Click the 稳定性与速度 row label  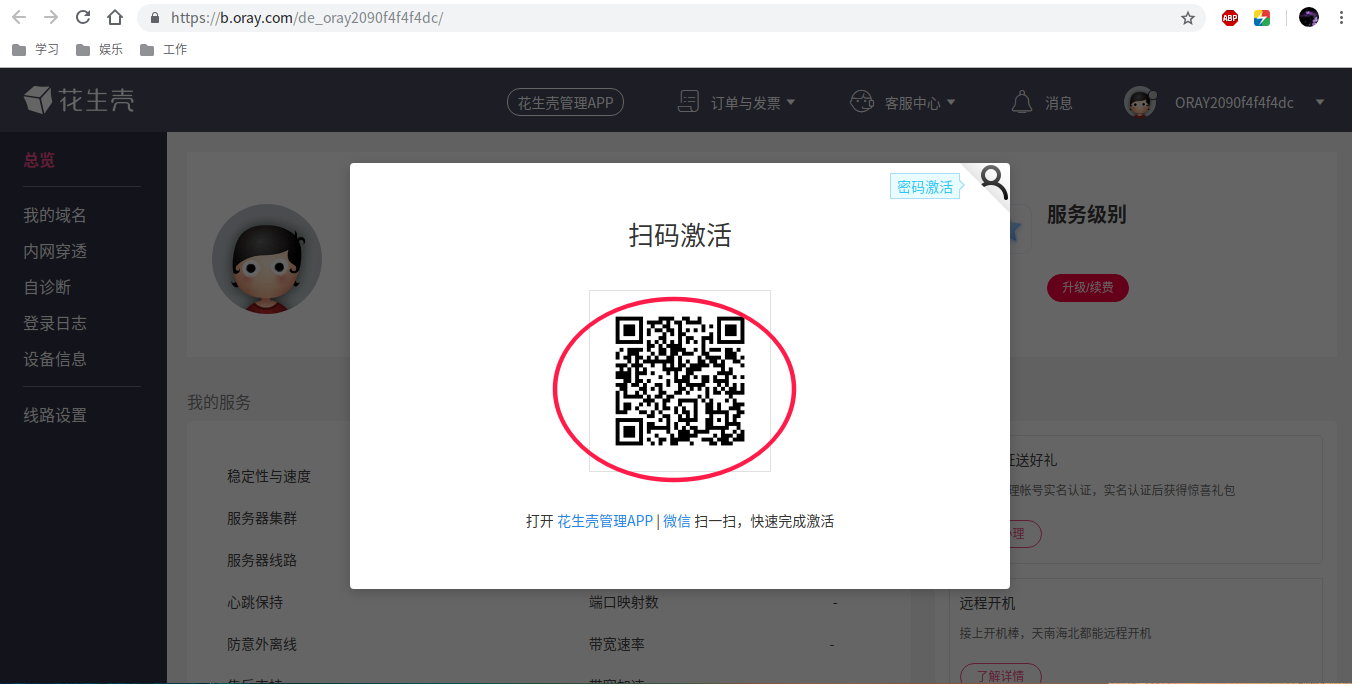(269, 476)
